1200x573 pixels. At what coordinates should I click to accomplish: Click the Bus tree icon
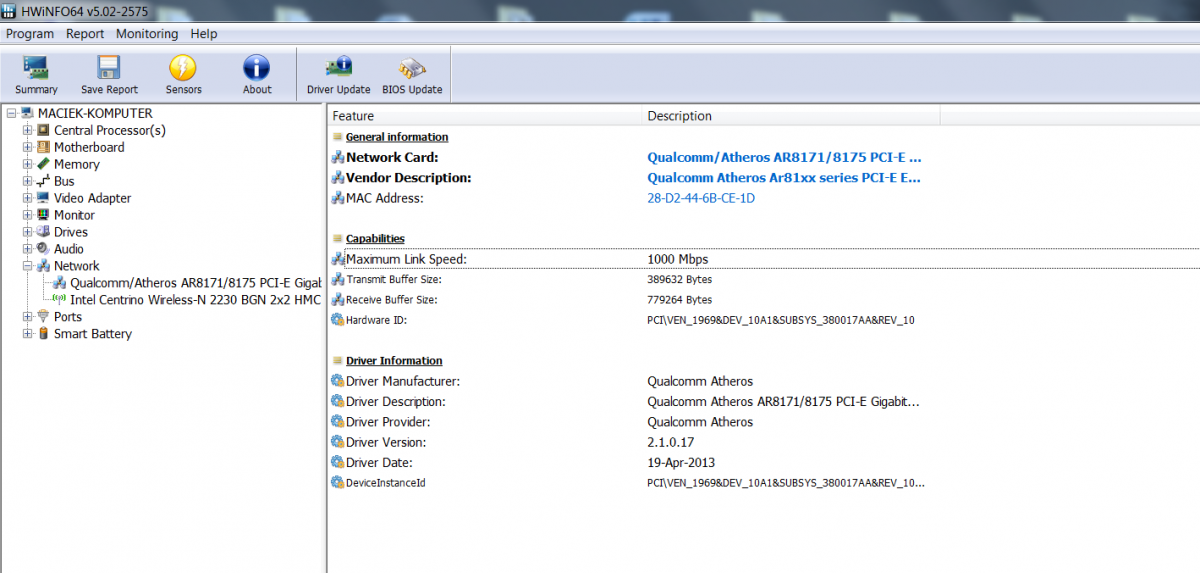point(44,181)
